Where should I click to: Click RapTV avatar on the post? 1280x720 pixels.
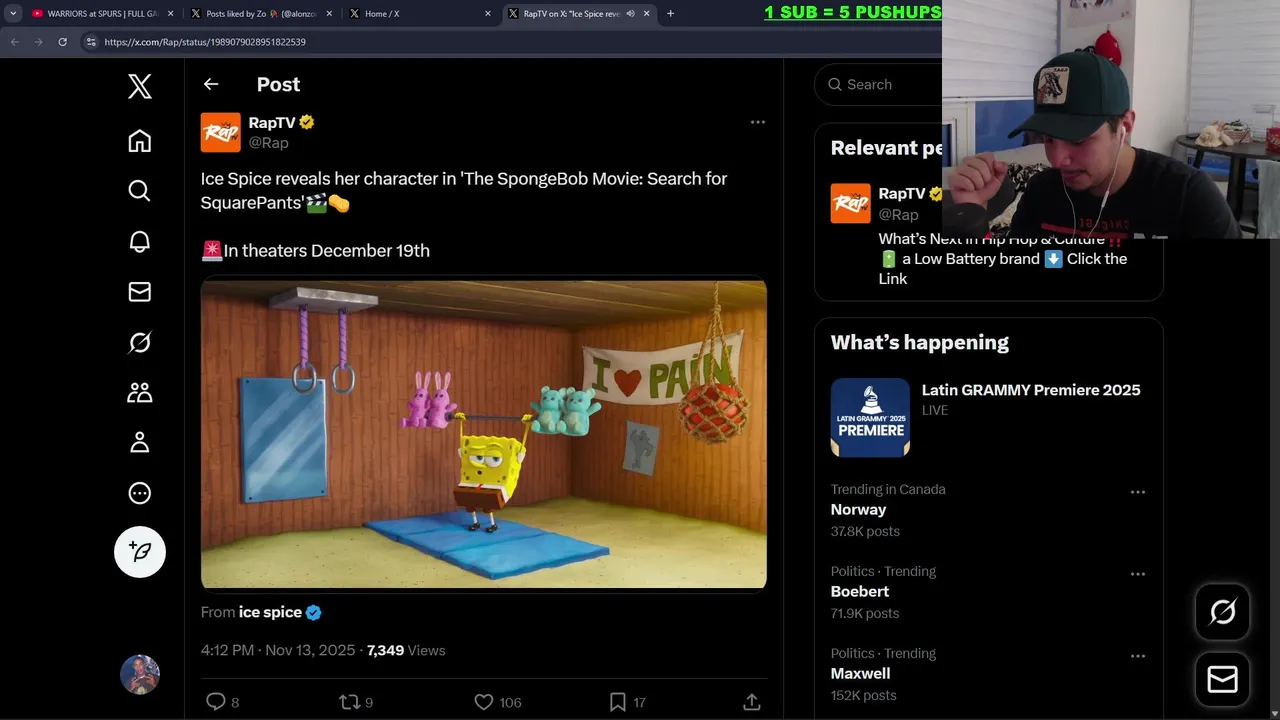point(221,132)
